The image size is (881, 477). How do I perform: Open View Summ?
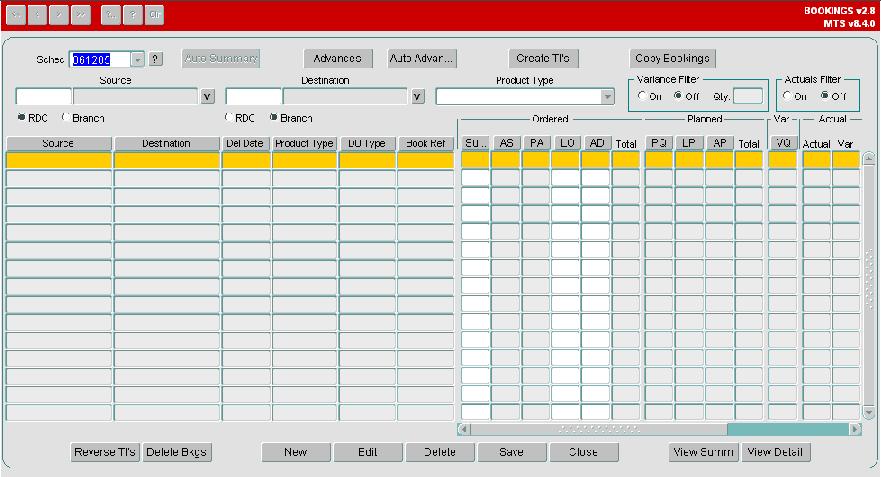point(703,452)
